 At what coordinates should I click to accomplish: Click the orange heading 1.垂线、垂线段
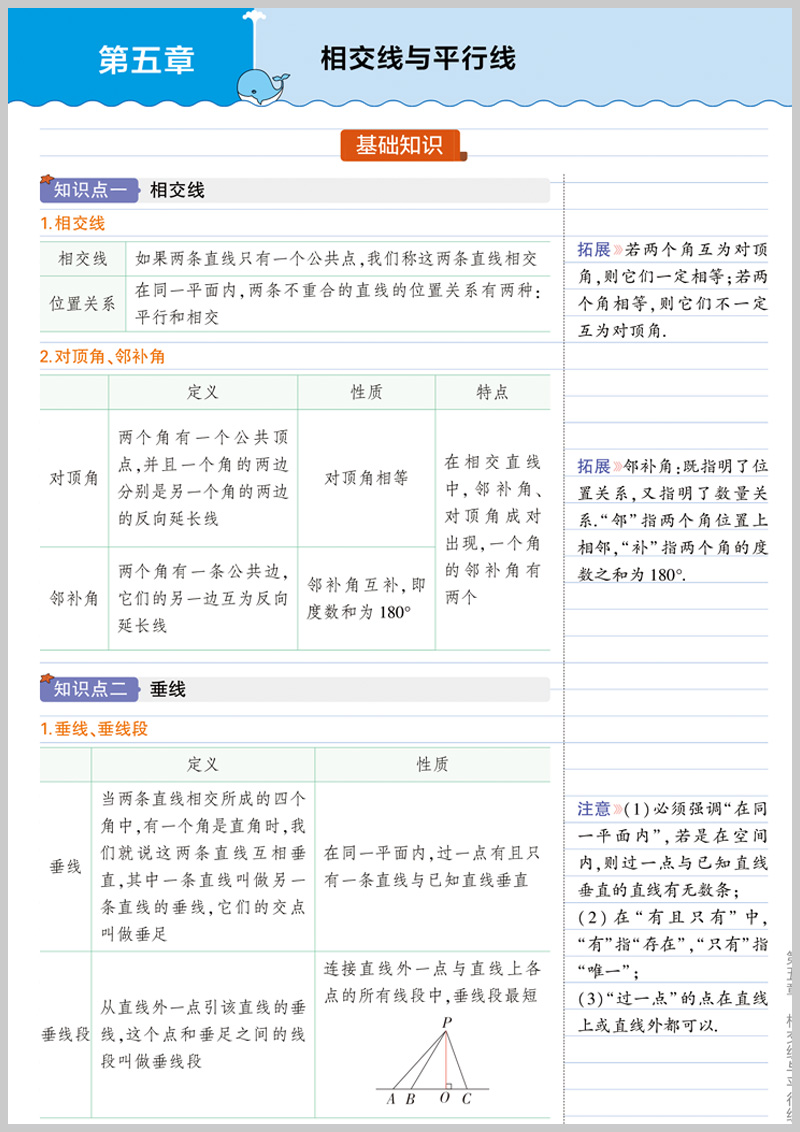click(x=94, y=729)
